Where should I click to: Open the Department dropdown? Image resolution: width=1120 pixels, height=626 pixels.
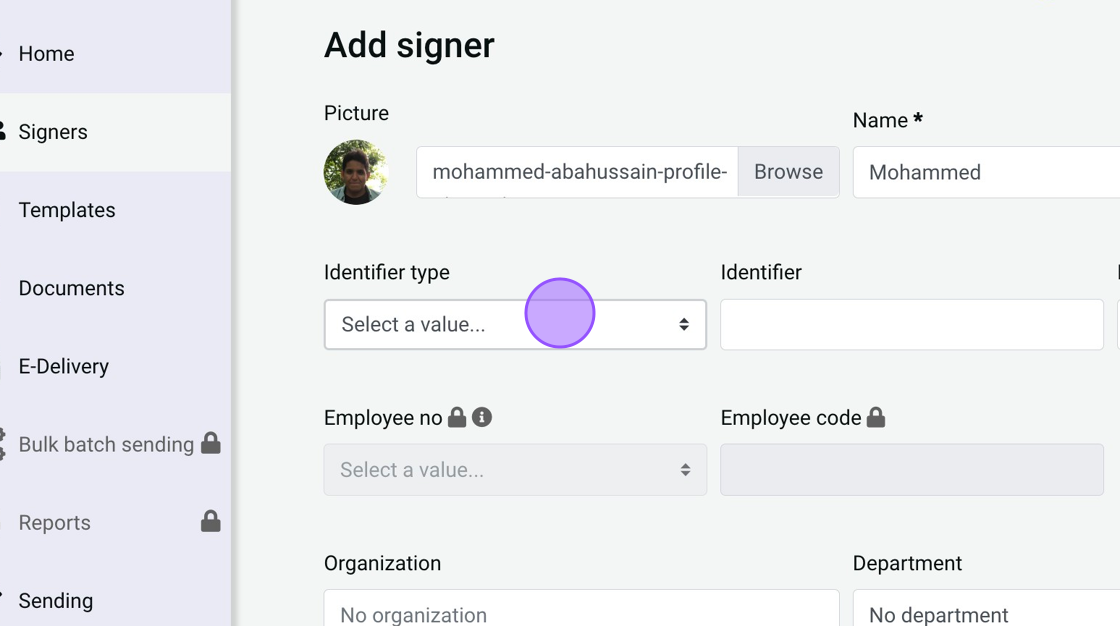985,612
